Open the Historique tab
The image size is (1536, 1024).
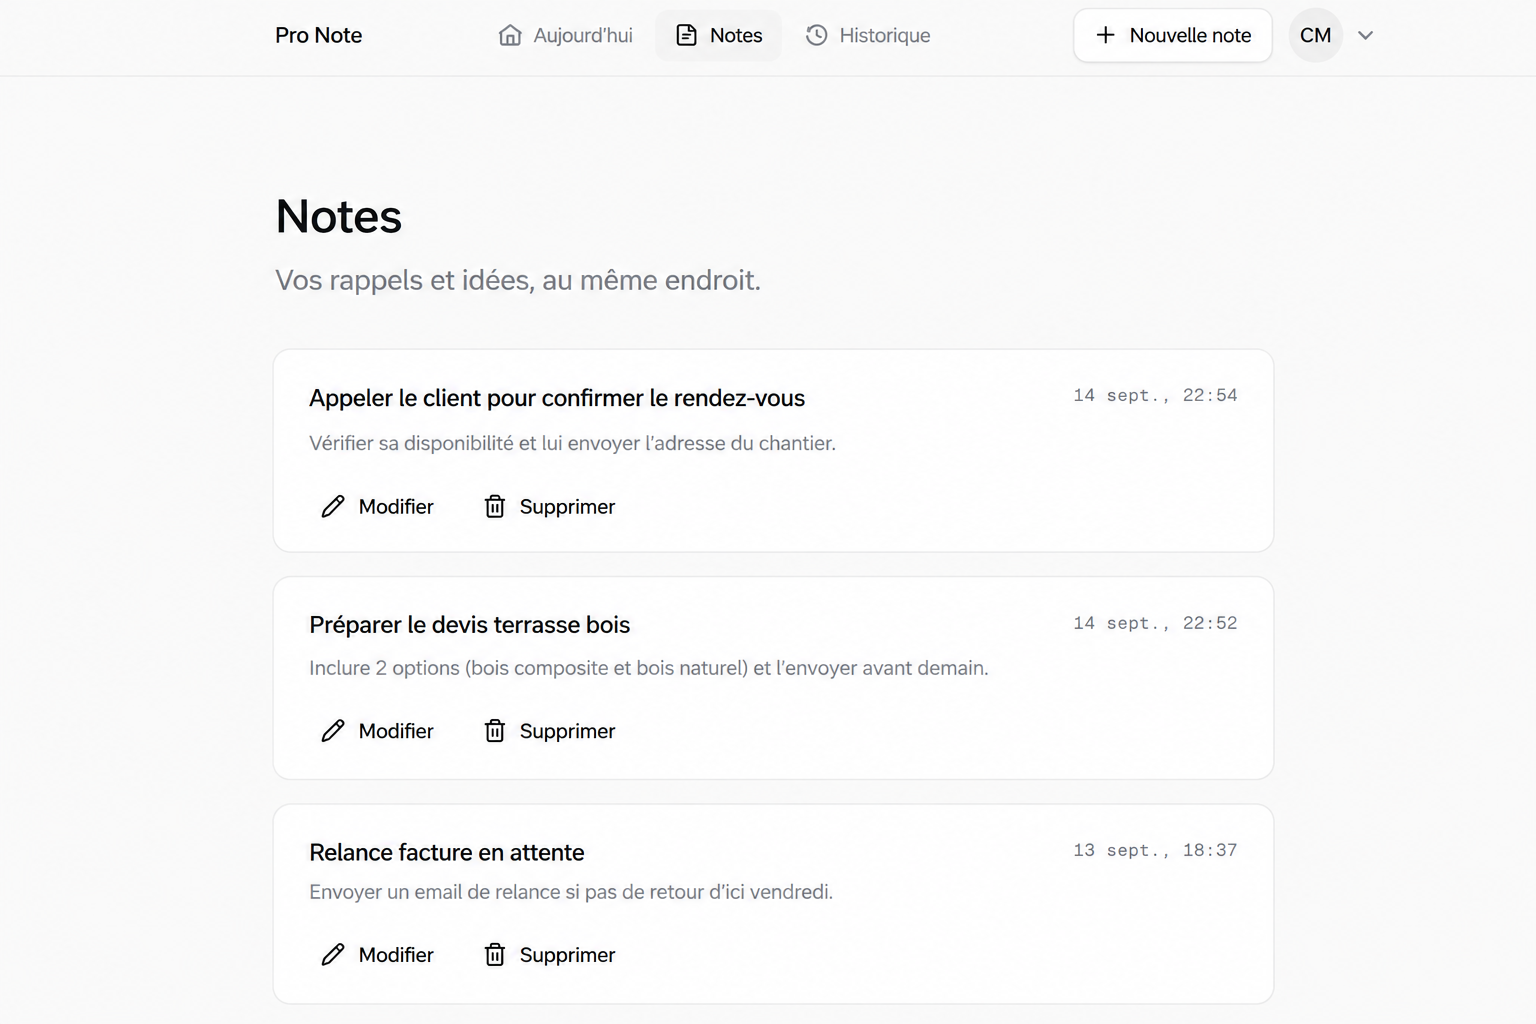point(868,36)
